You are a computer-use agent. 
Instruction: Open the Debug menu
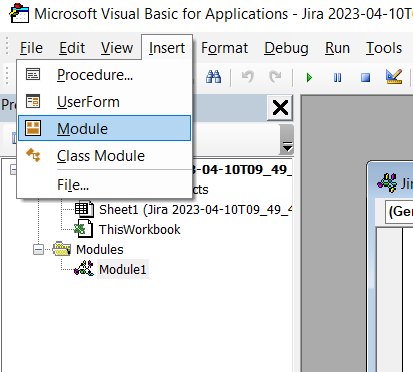pyautogui.click(x=286, y=48)
